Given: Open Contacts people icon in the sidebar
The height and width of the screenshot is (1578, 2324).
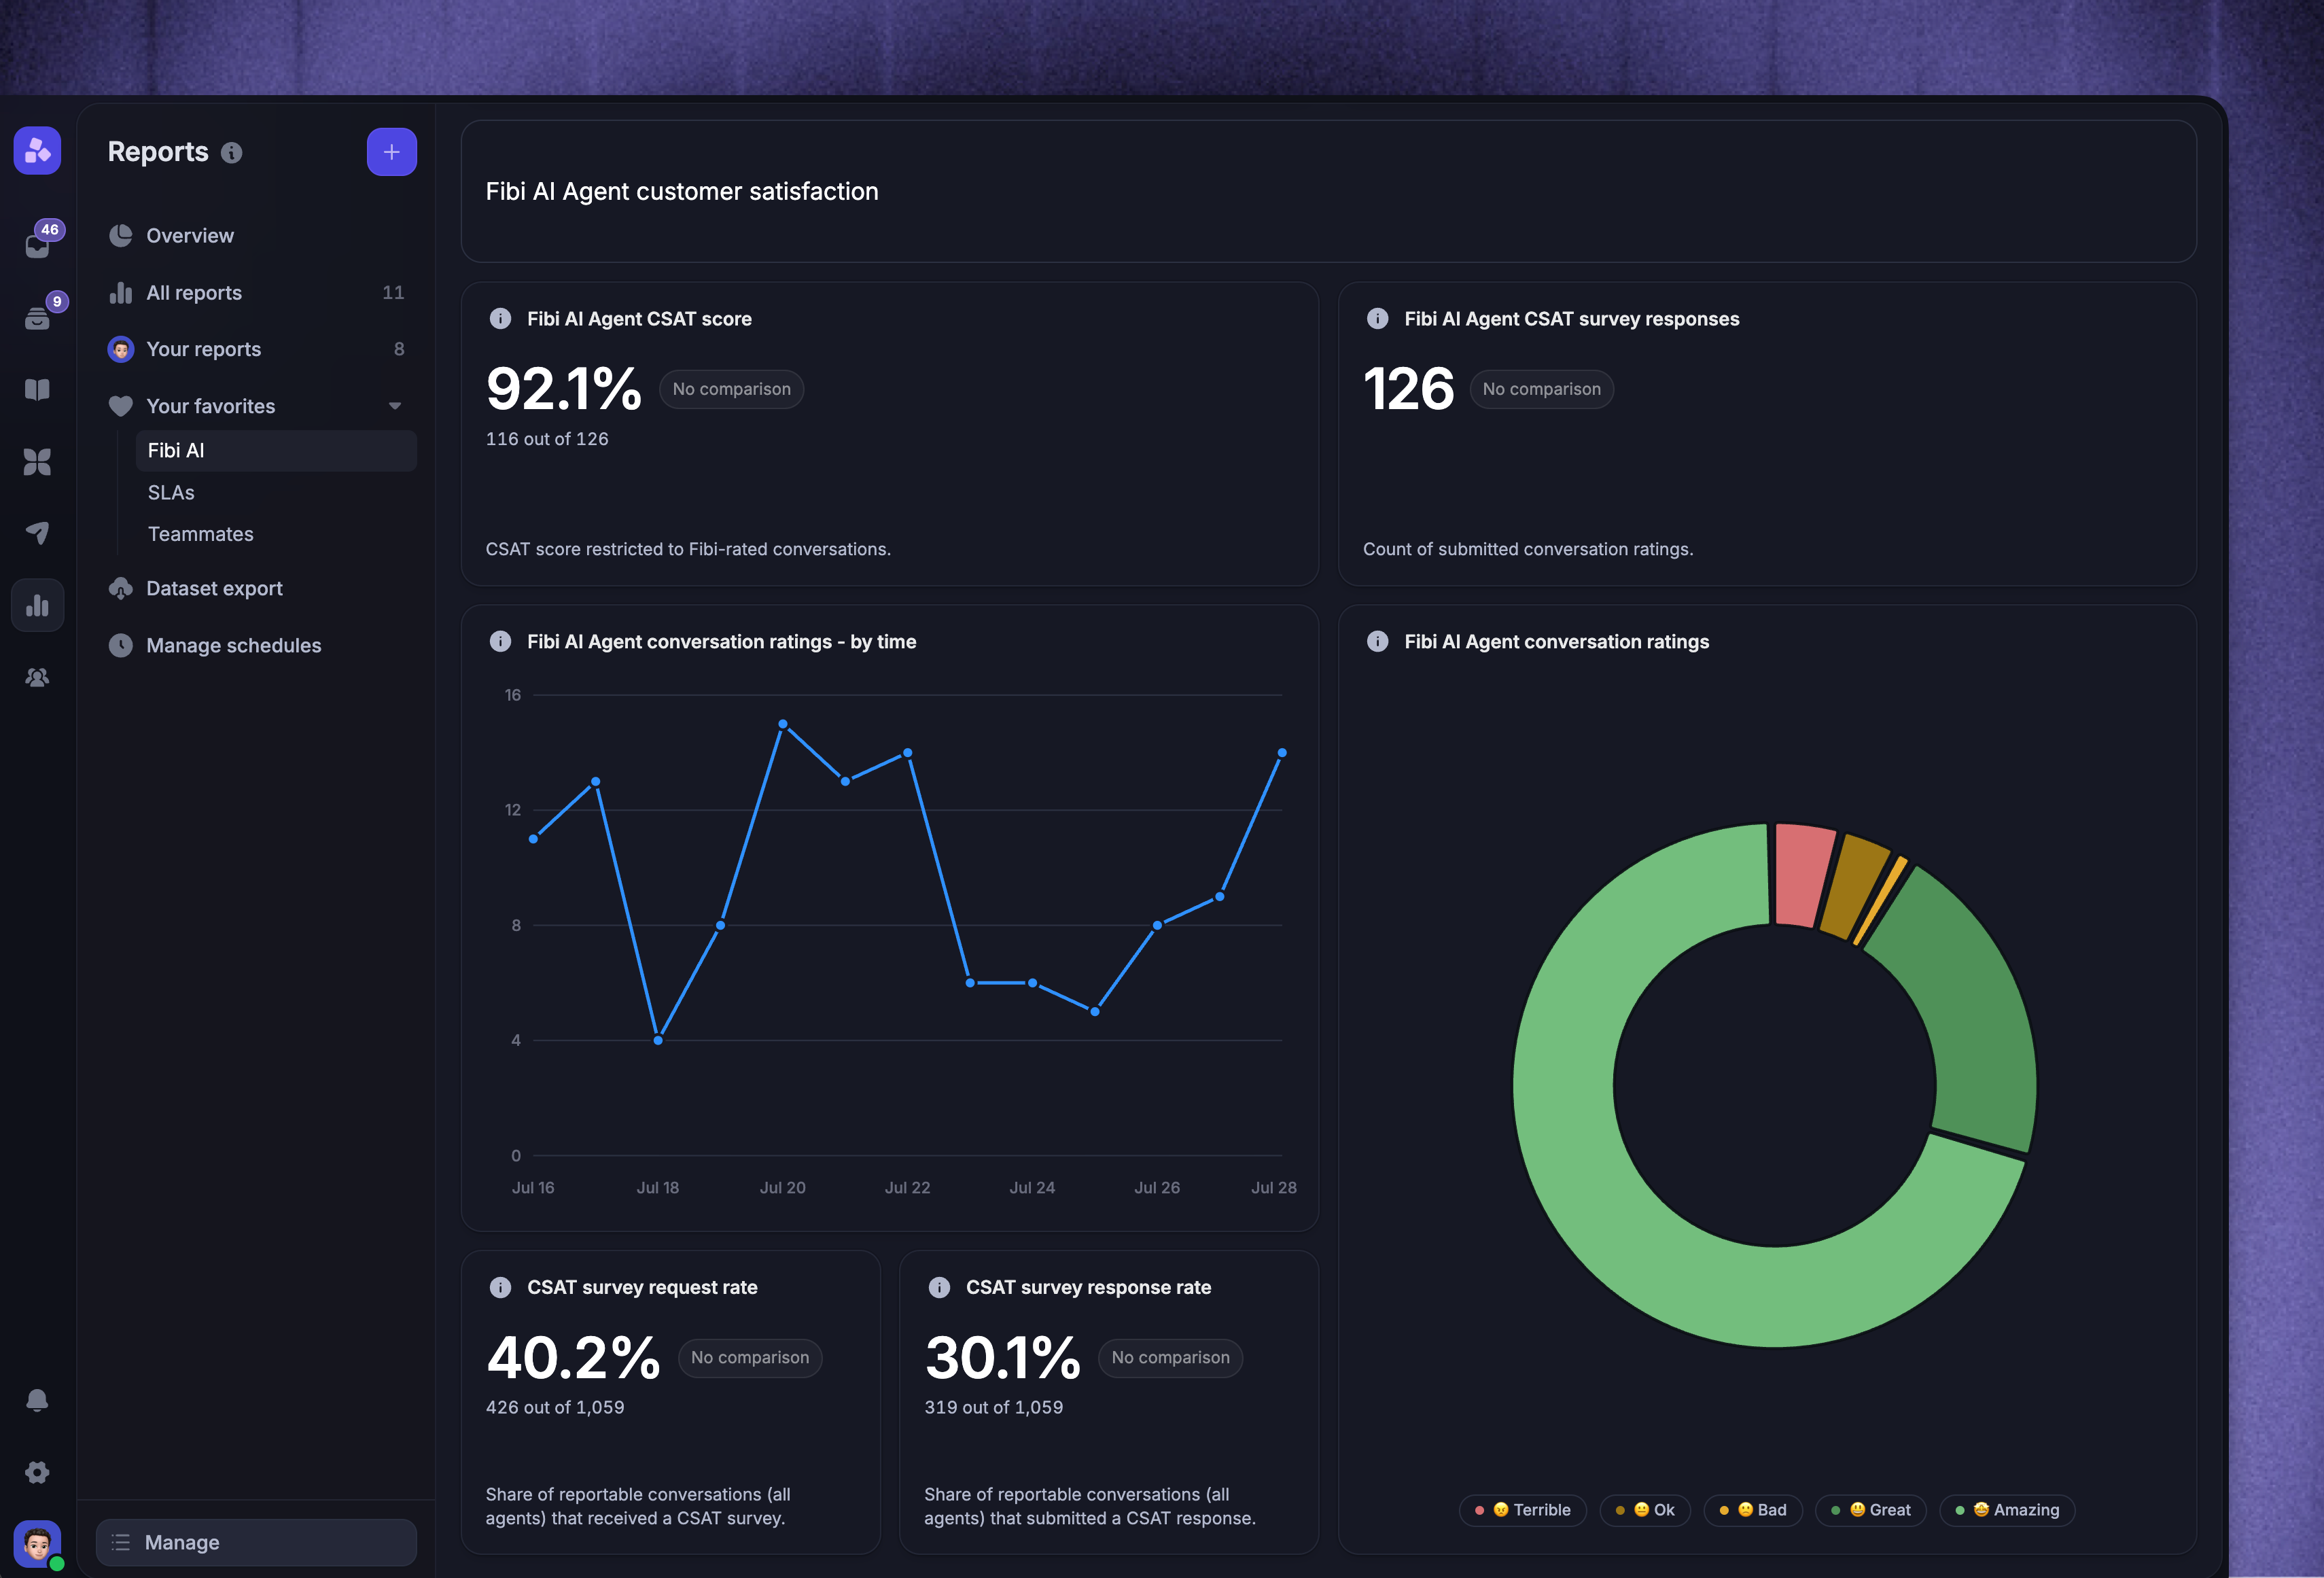Looking at the screenshot, I should pos(37,677).
